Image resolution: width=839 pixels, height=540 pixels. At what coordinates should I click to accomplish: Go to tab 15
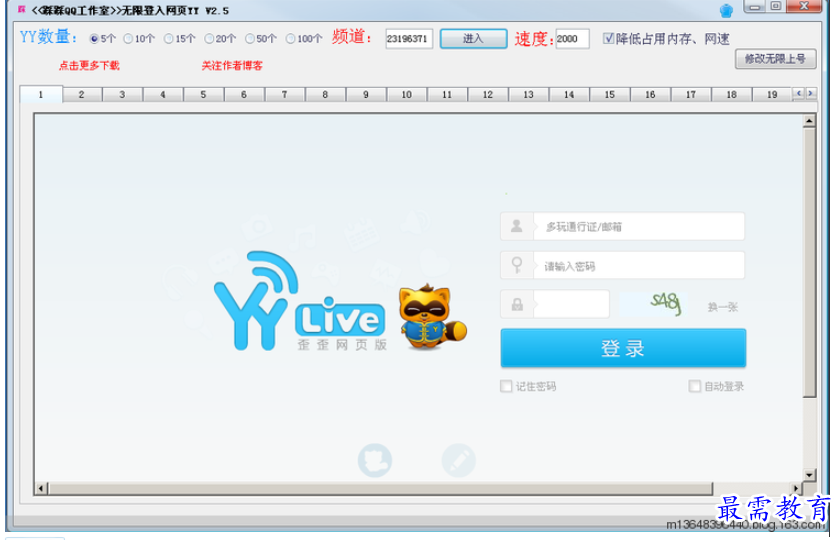click(x=610, y=95)
